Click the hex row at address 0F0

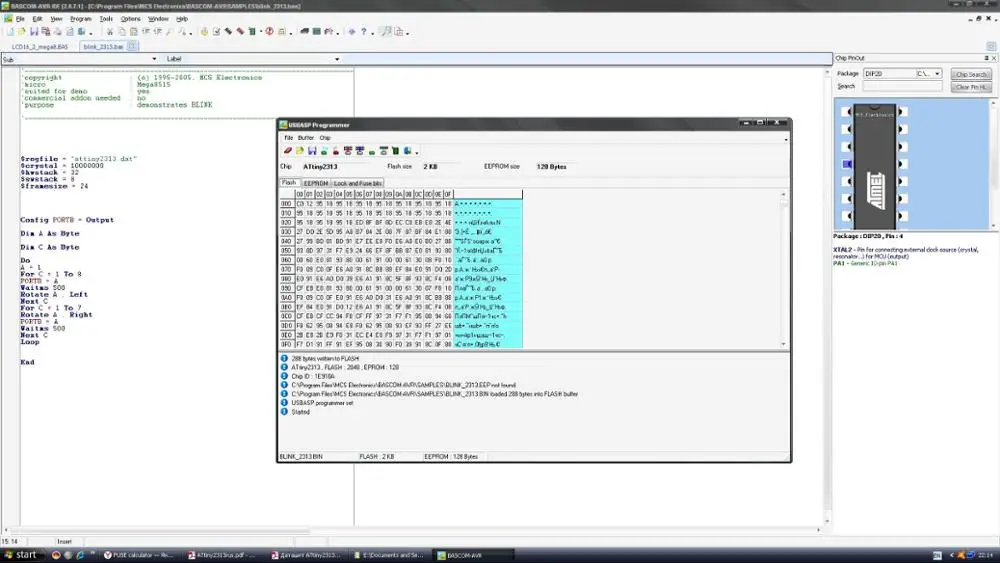[x=401, y=344]
